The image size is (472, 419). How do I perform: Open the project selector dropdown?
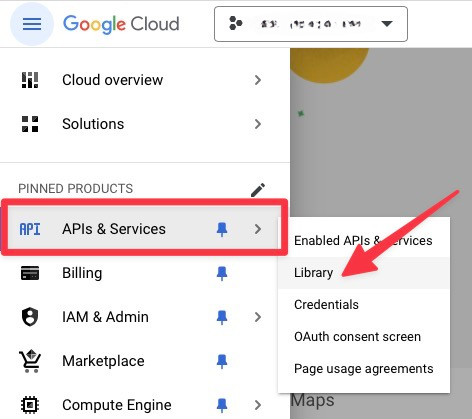coord(311,24)
